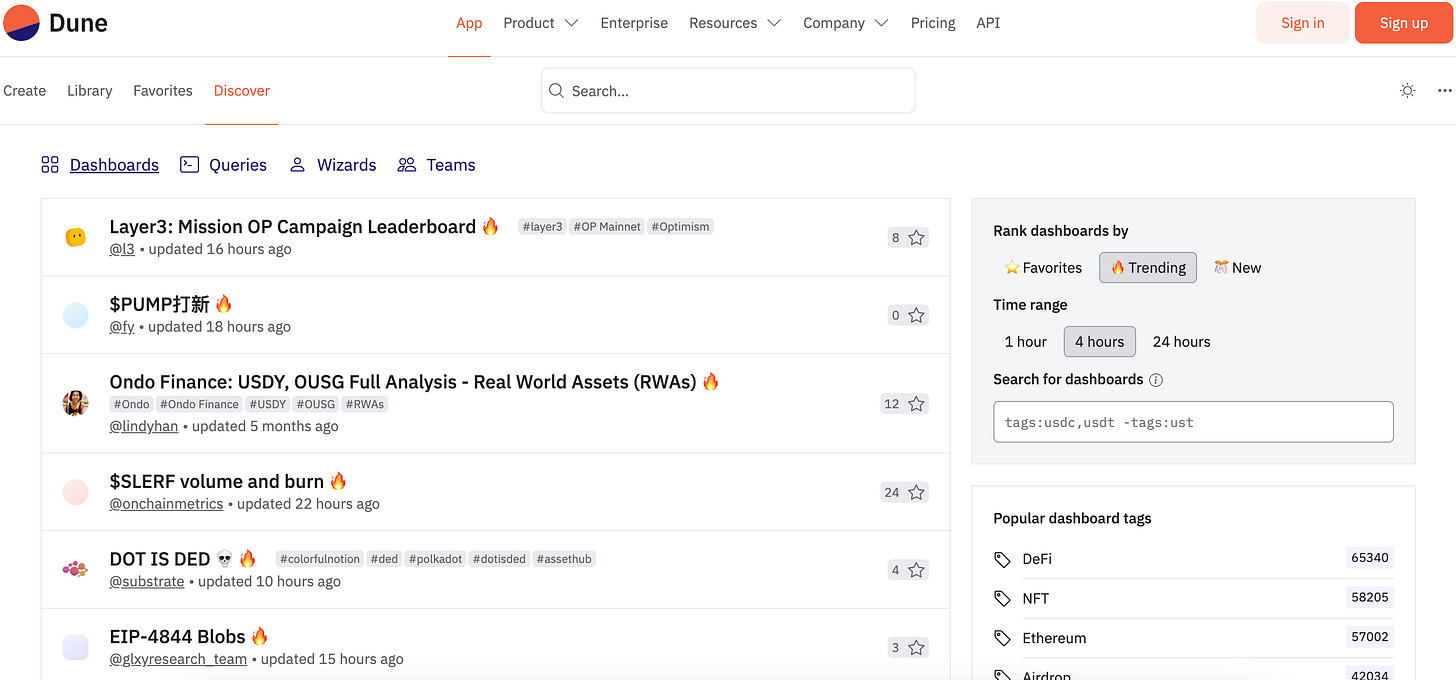Screen dimensions: 1456x680
Task: Set time range to 24 hours
Action: click(1181, 341)
